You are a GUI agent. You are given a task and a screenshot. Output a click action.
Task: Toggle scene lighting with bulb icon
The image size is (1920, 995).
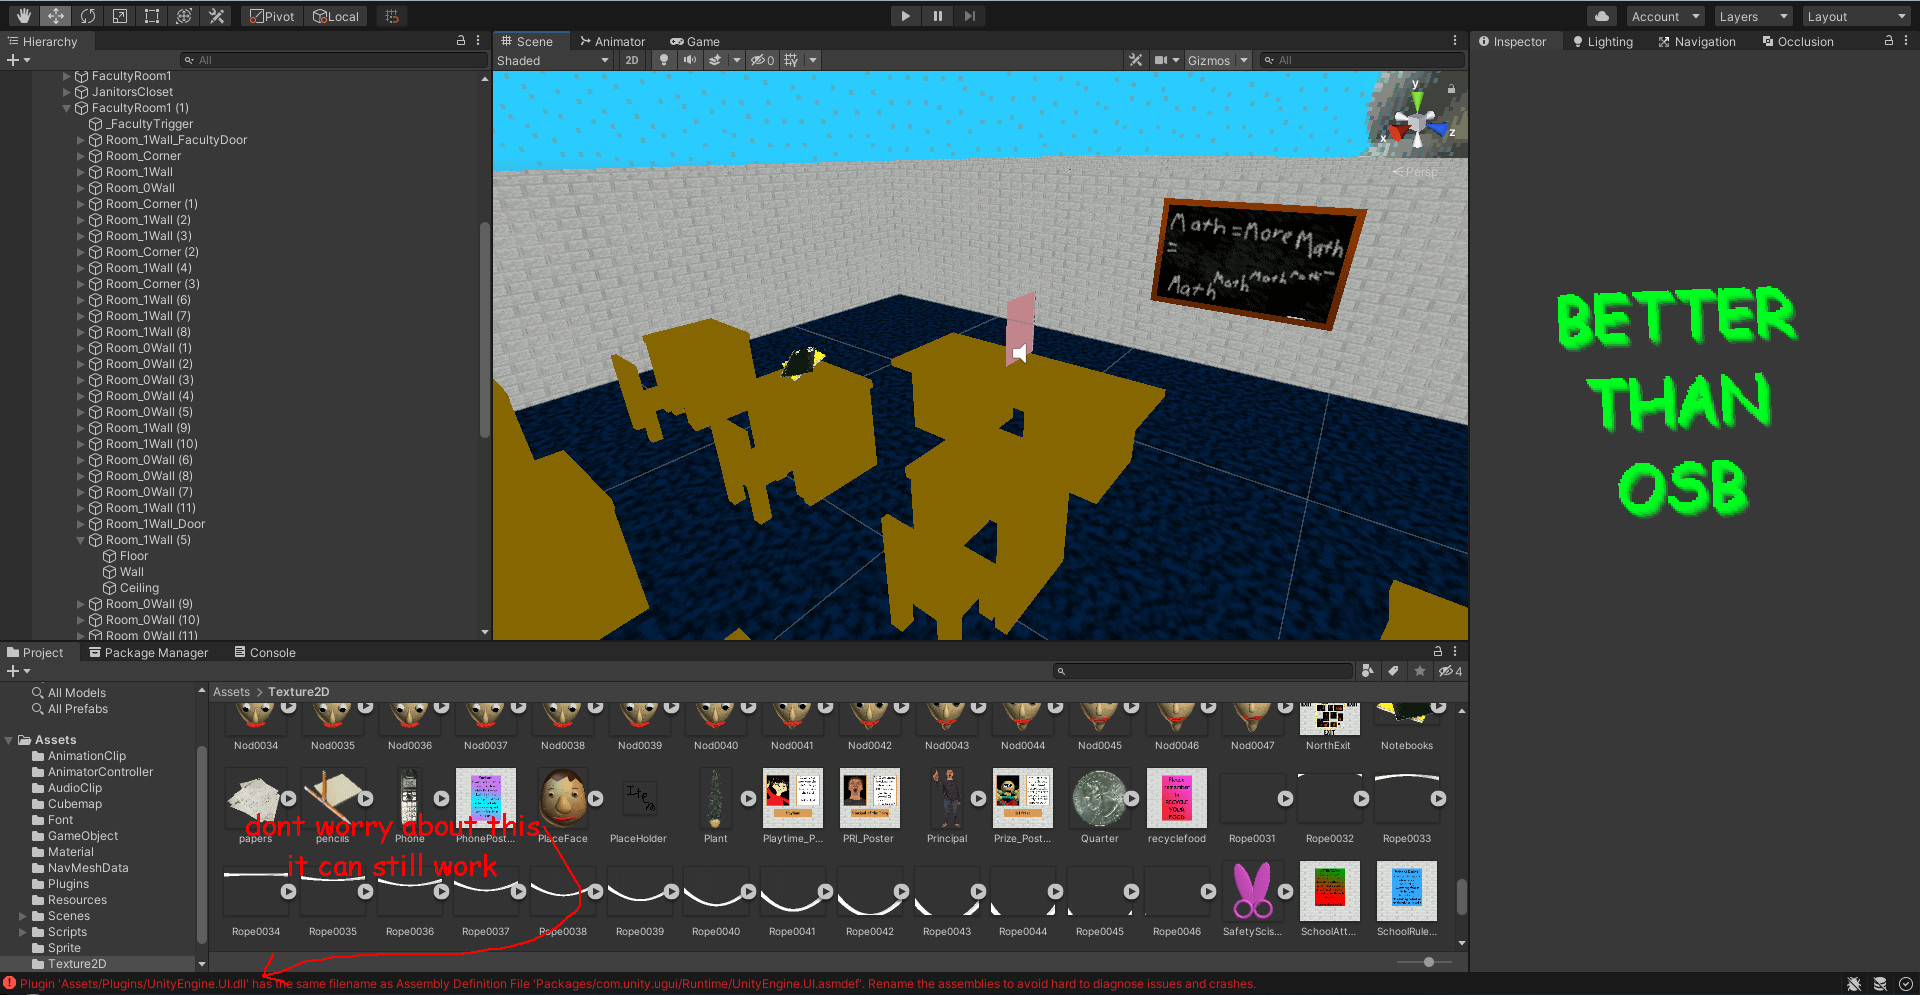tap(663, 60)
